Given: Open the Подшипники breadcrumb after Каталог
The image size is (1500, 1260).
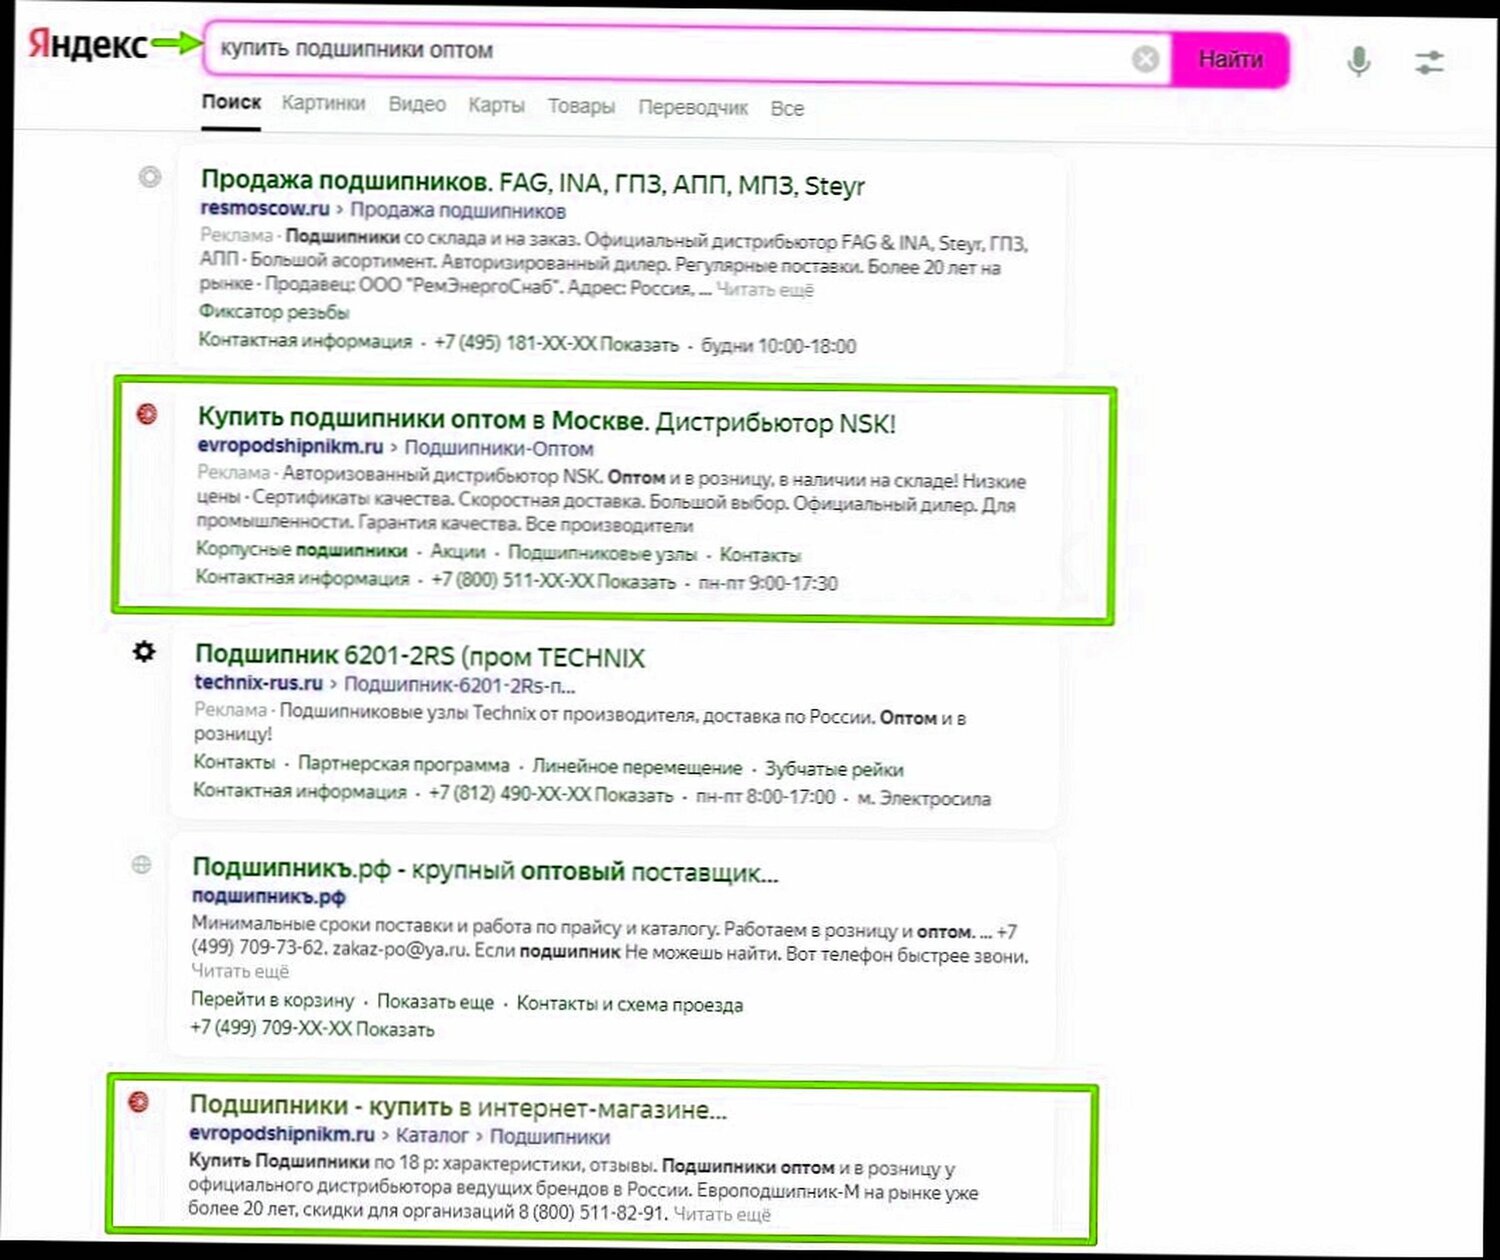Looking at the screenshot, I should click(x=550, y=1137).
